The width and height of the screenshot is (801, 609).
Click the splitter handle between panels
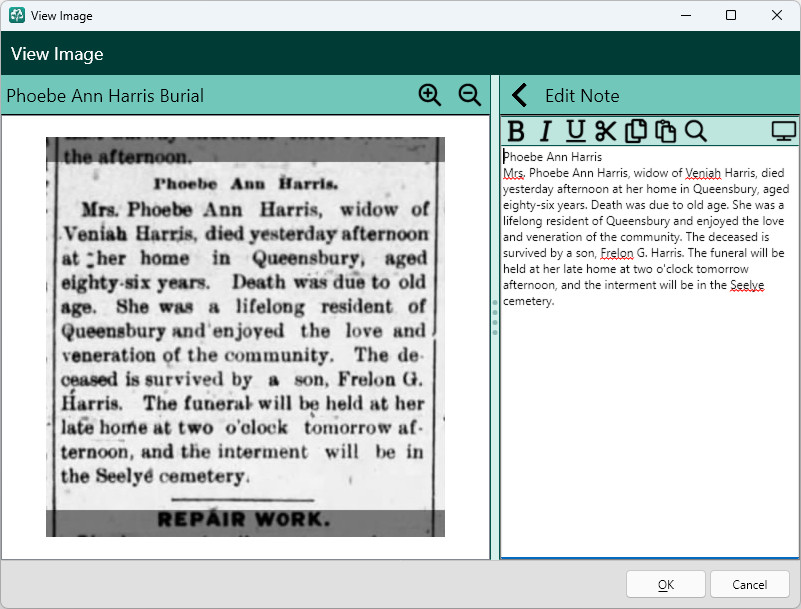point(494,317)
